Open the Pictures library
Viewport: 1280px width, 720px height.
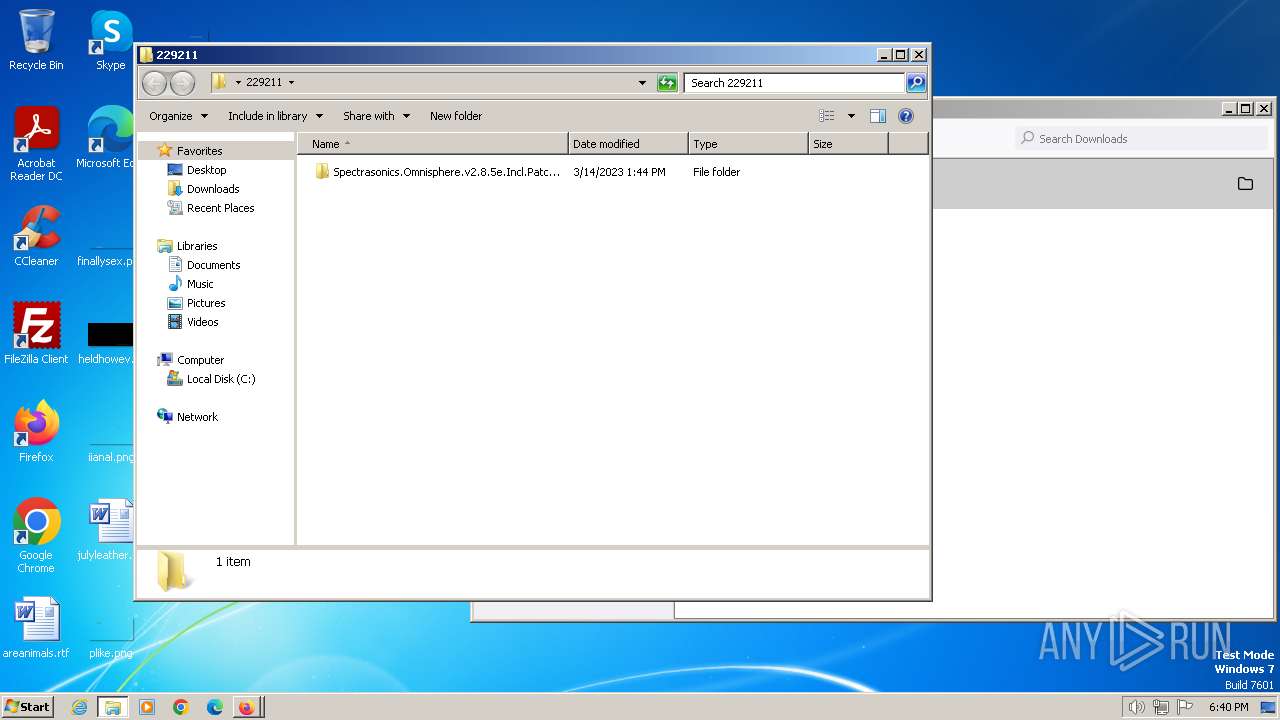point(206,303)
